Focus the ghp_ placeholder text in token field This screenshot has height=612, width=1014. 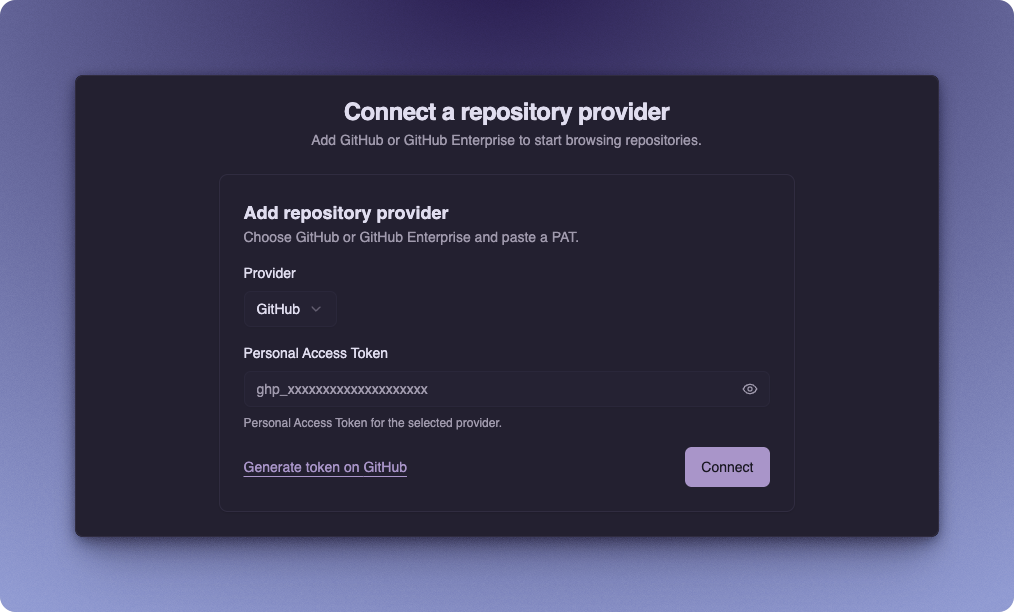tap(342, 389)
